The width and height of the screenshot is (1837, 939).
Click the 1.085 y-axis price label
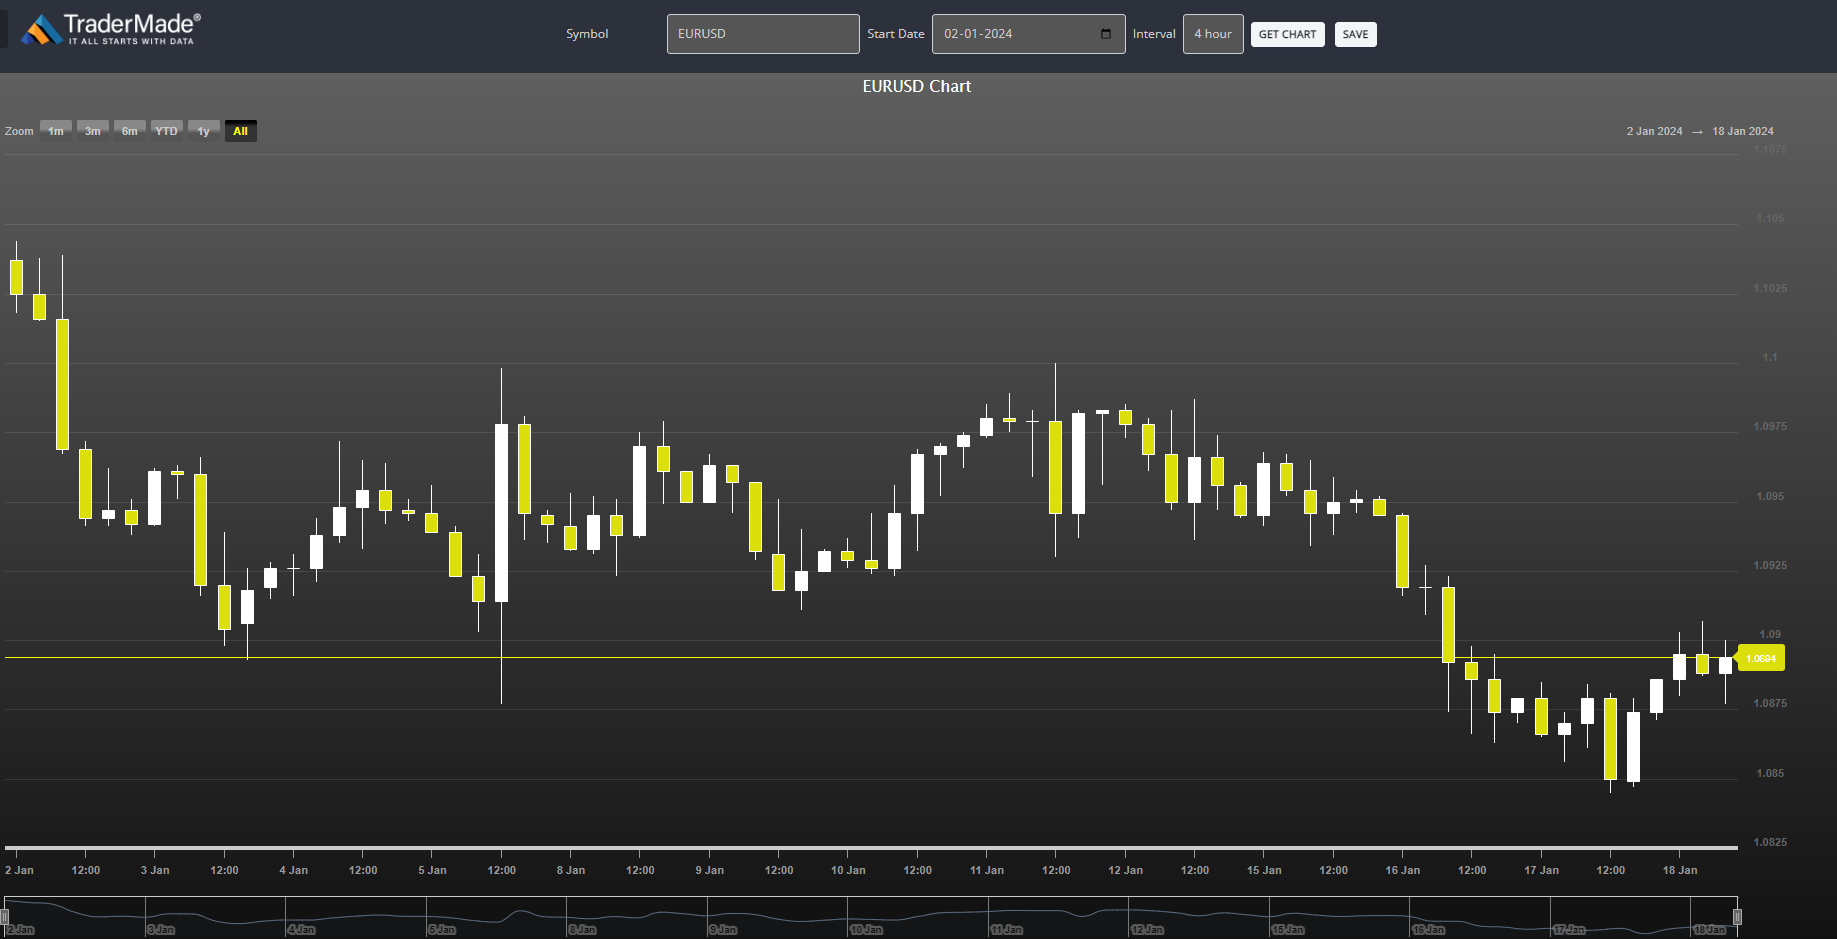(1770, 773)
